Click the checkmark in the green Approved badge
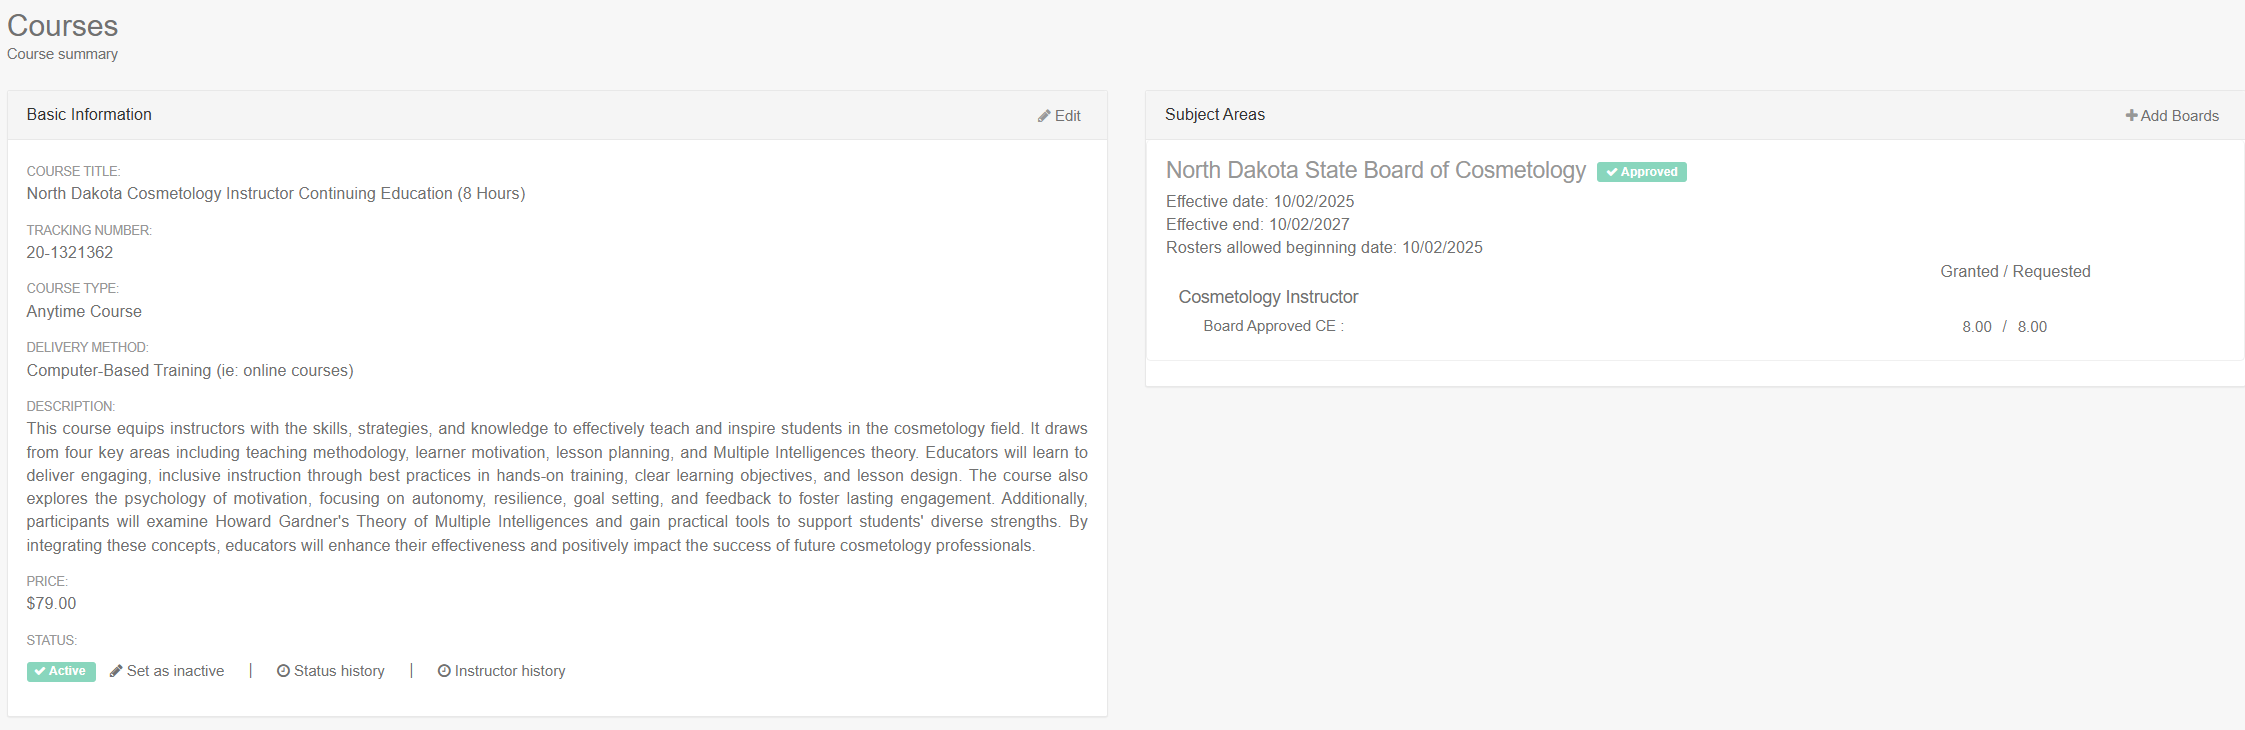2245x730 pixels. point(1612,172)
